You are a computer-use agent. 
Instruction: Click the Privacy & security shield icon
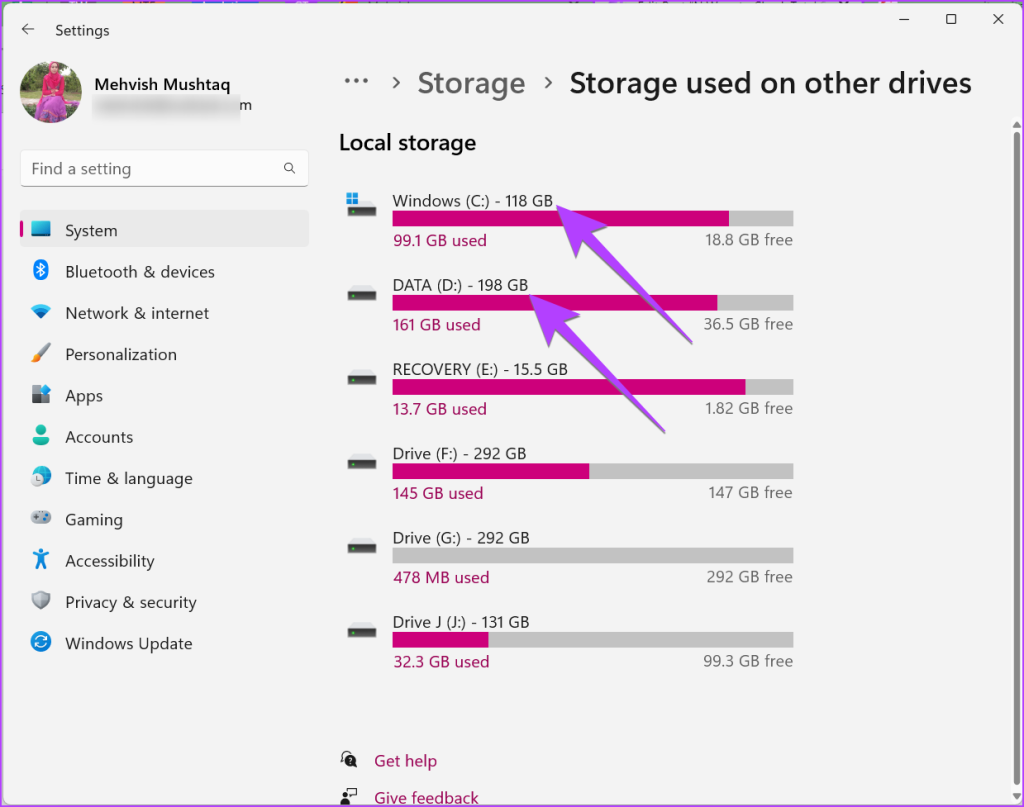coord(41,601)
